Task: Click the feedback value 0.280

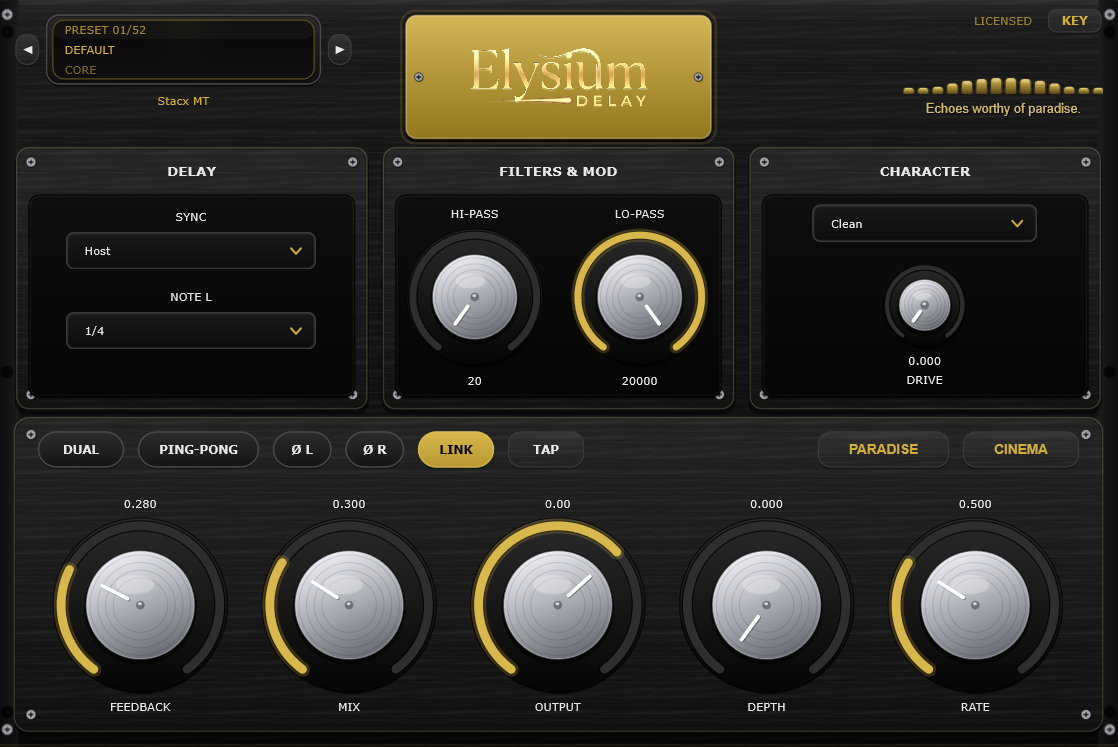Action: pyautogui.click(x=140, y=504)
